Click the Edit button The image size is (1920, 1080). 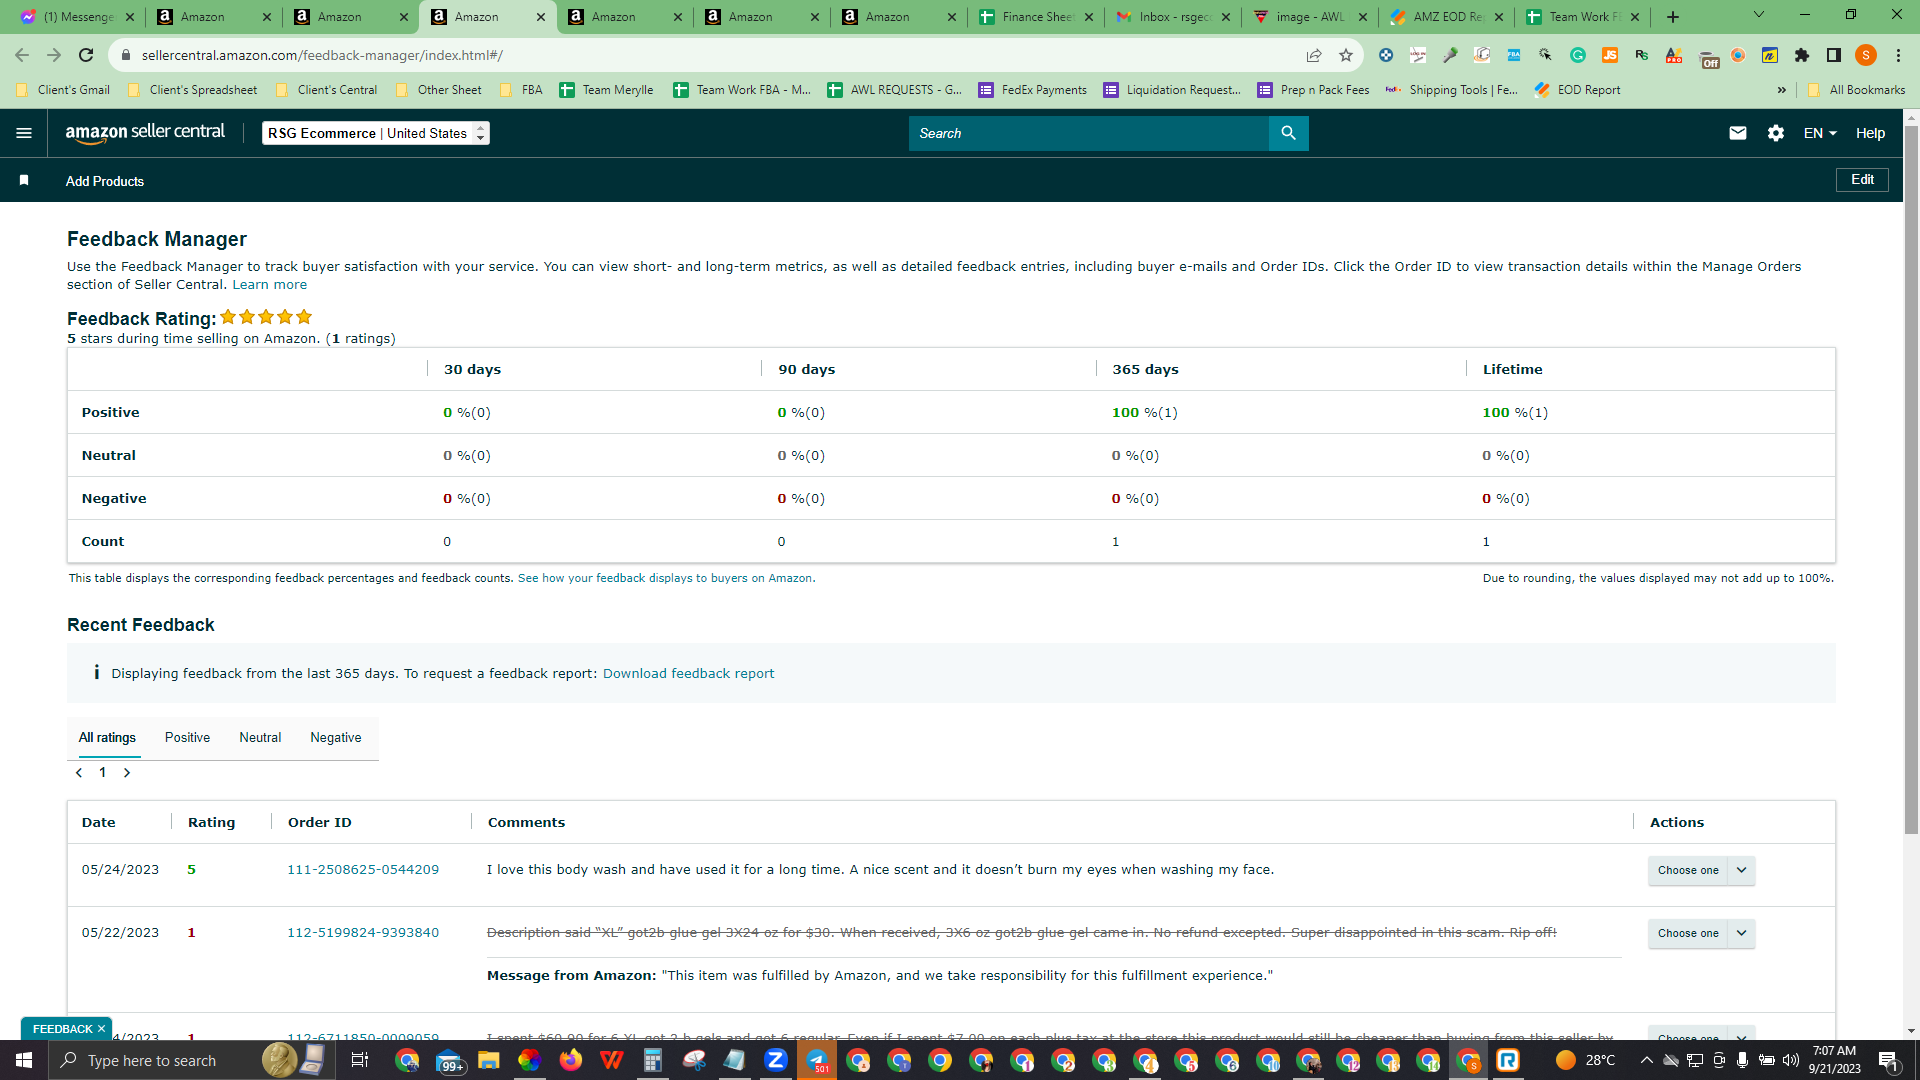tap(1862, 180)
